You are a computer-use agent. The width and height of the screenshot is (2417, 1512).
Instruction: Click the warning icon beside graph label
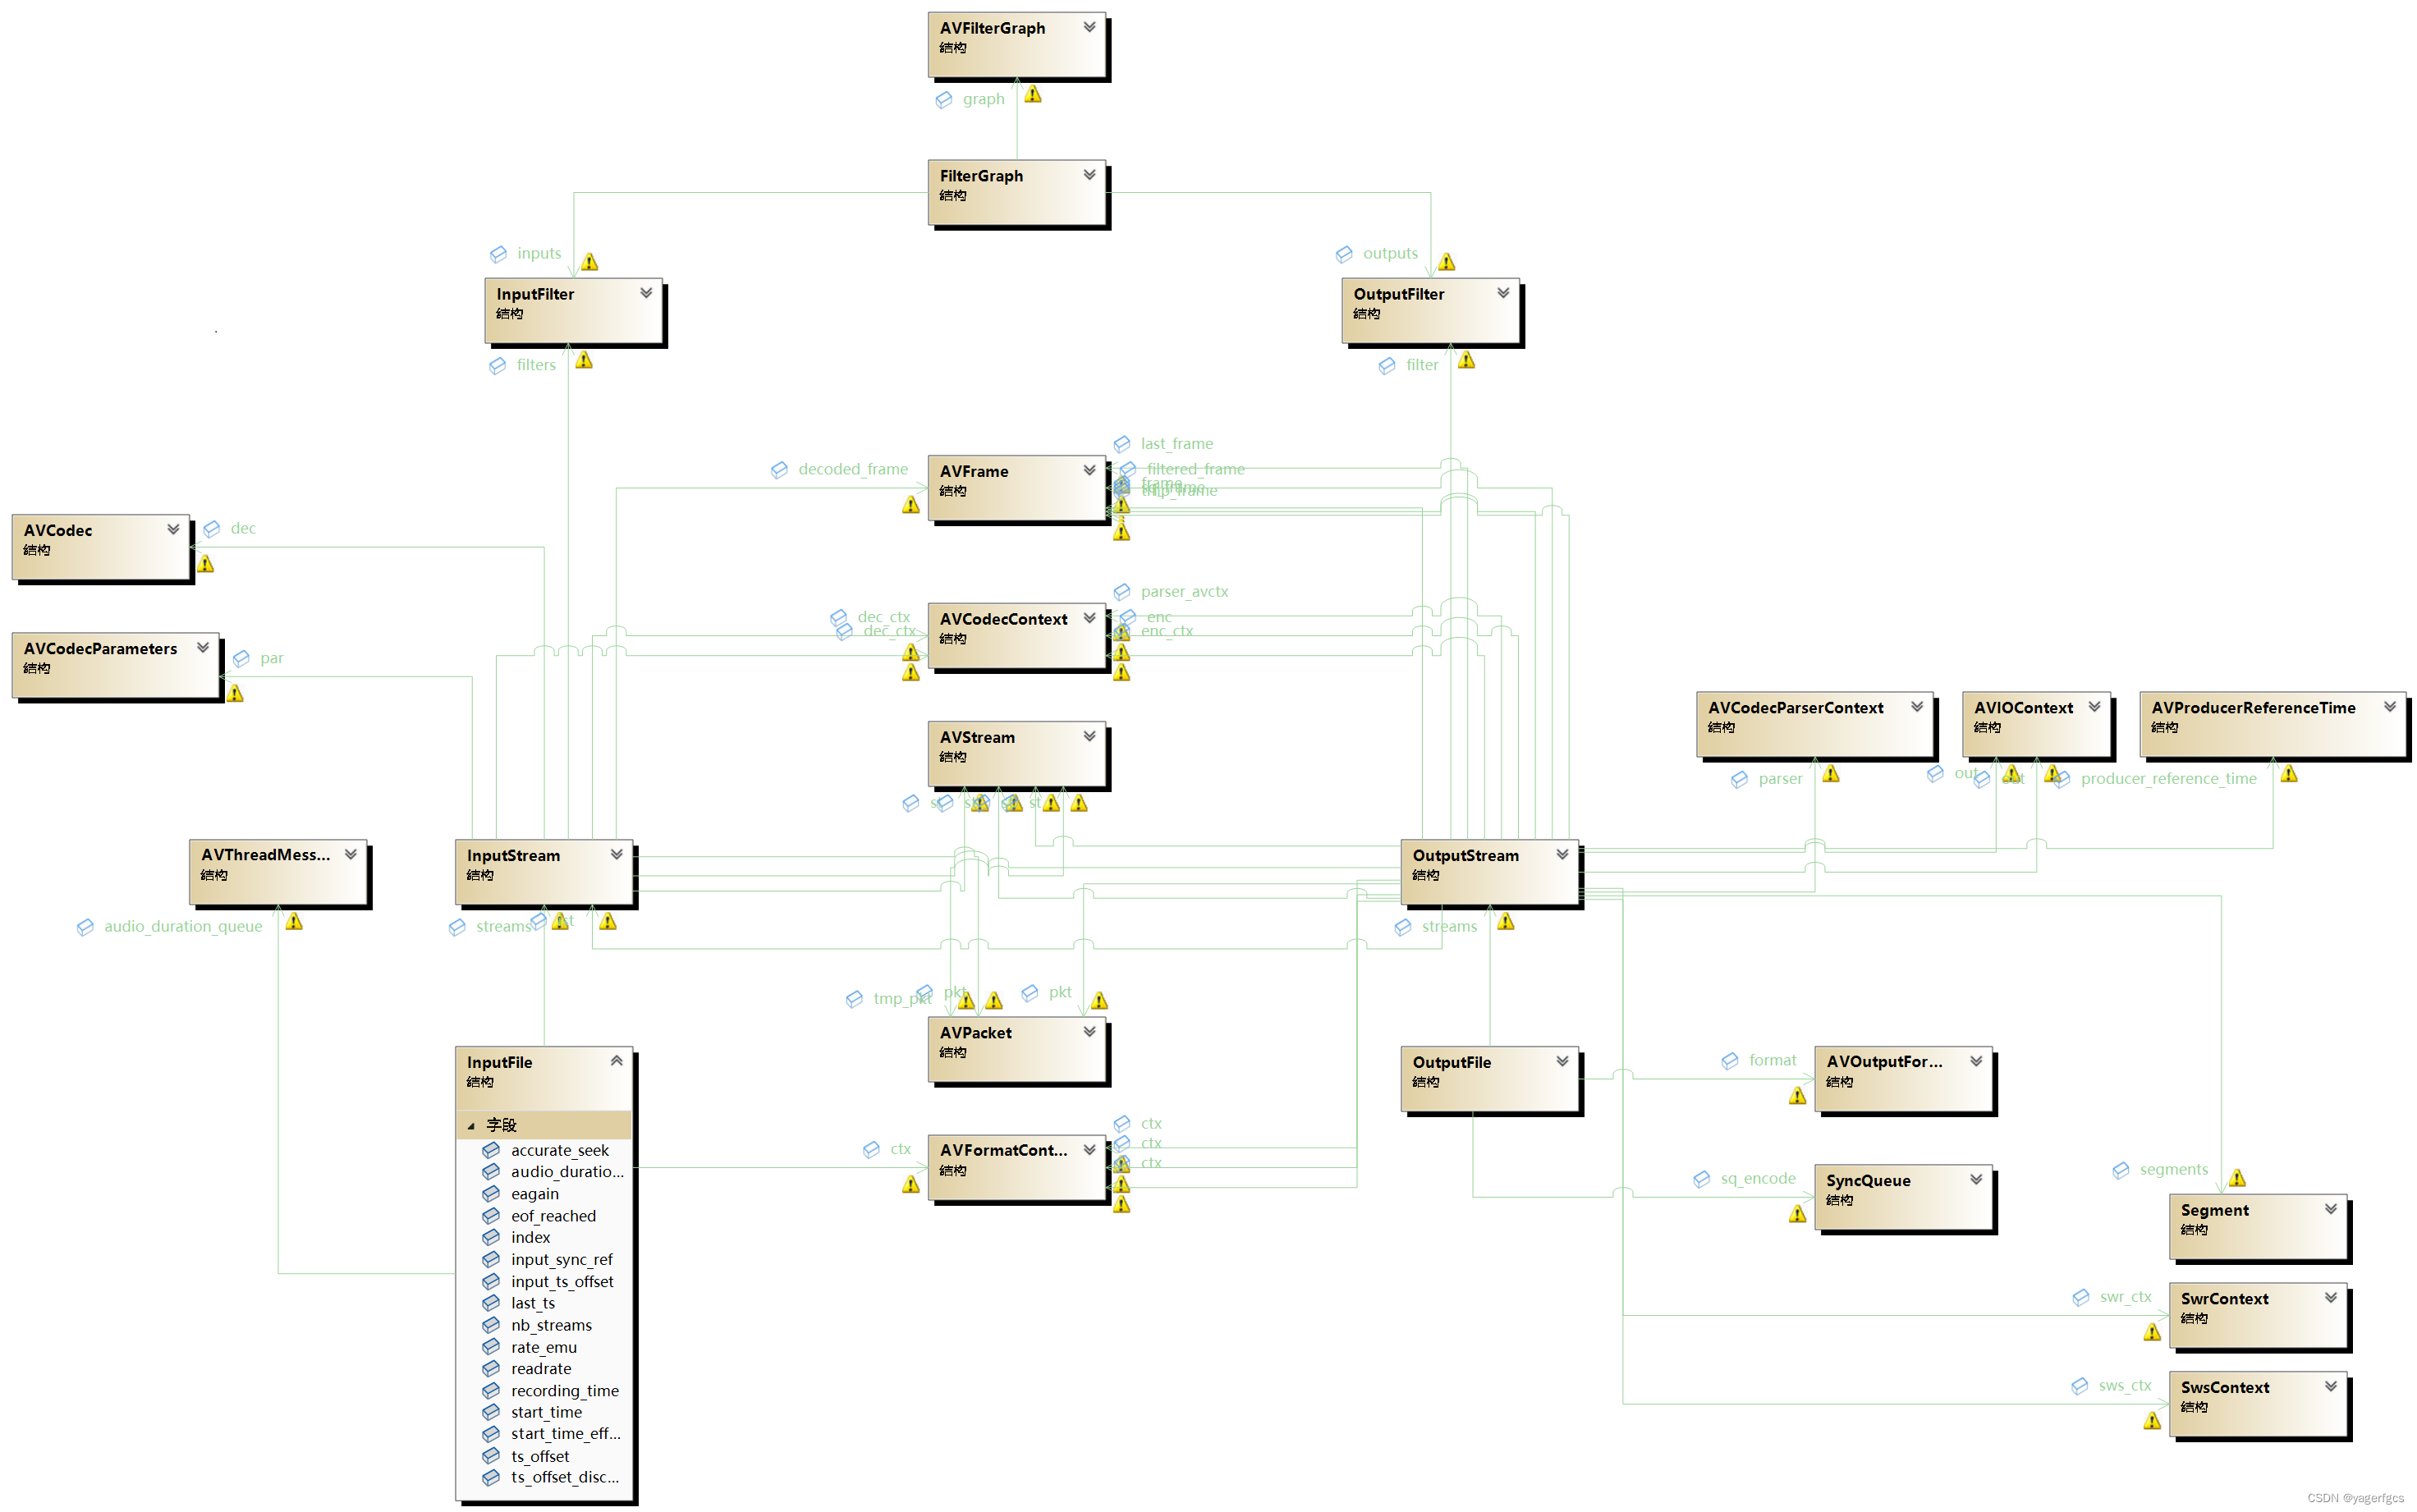click(x=1033, y=94)
